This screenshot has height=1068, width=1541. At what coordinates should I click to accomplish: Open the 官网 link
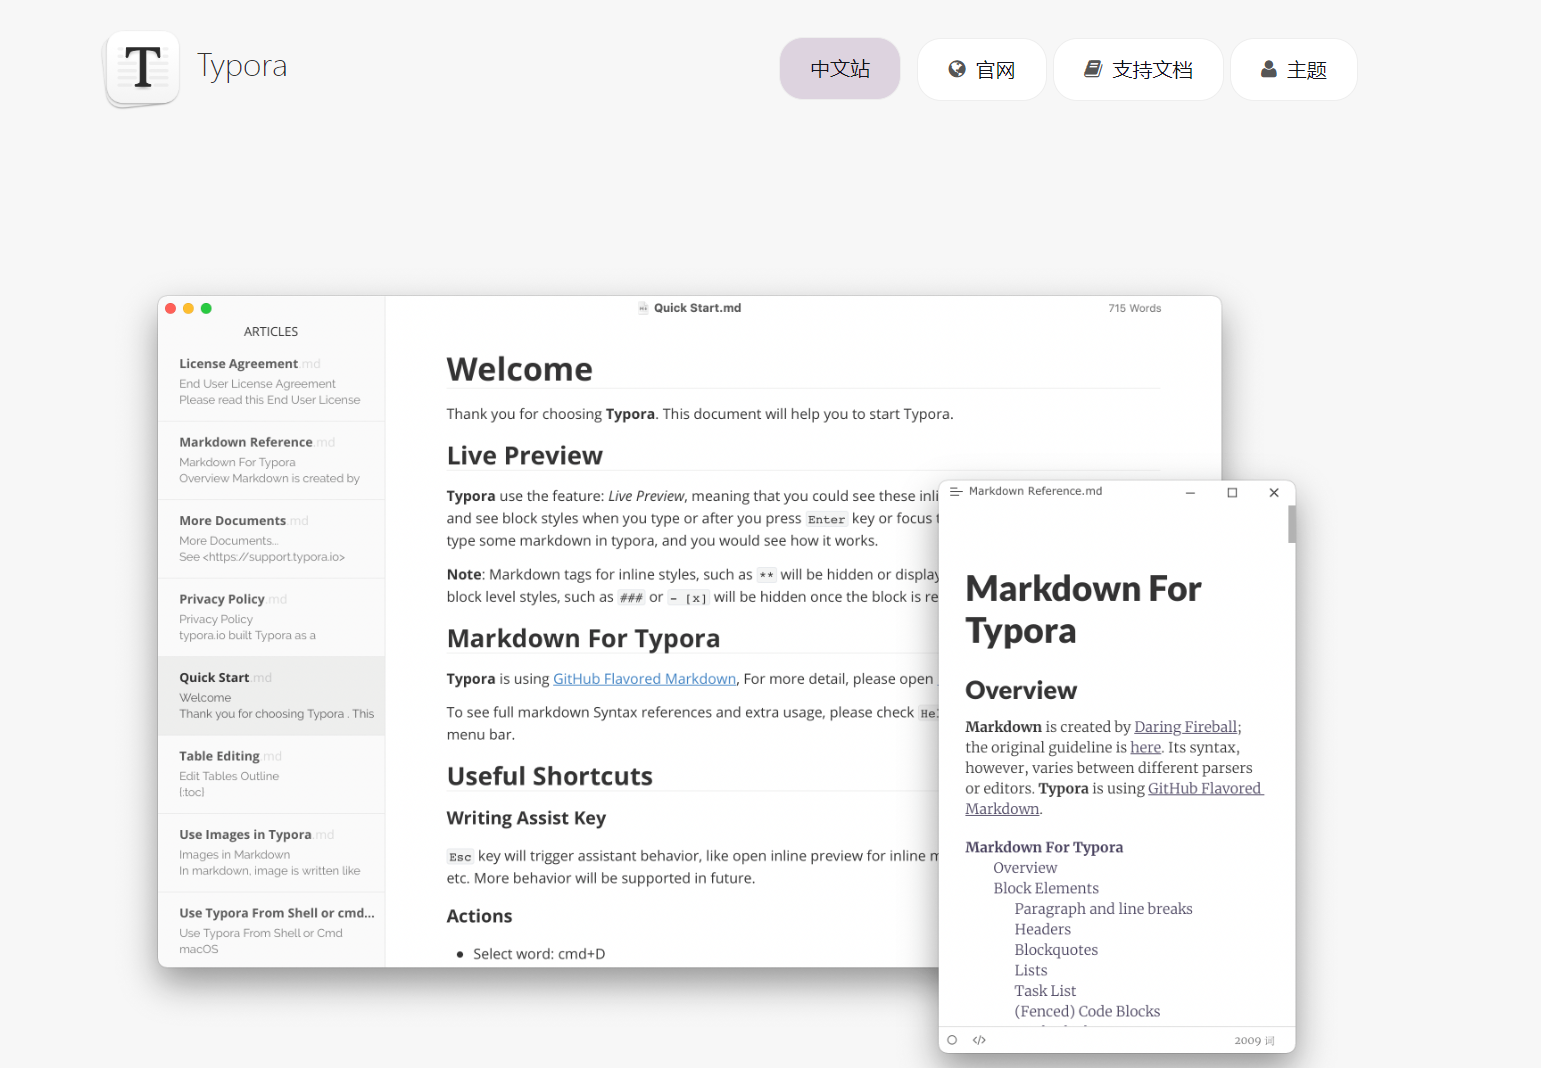click(x=981, y=69)
